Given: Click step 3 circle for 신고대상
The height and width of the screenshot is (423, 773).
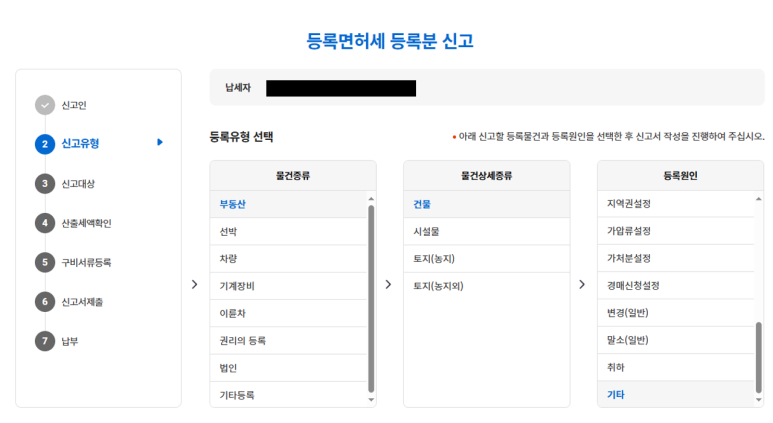Looking at the screenshot, I should pos(45,183).
